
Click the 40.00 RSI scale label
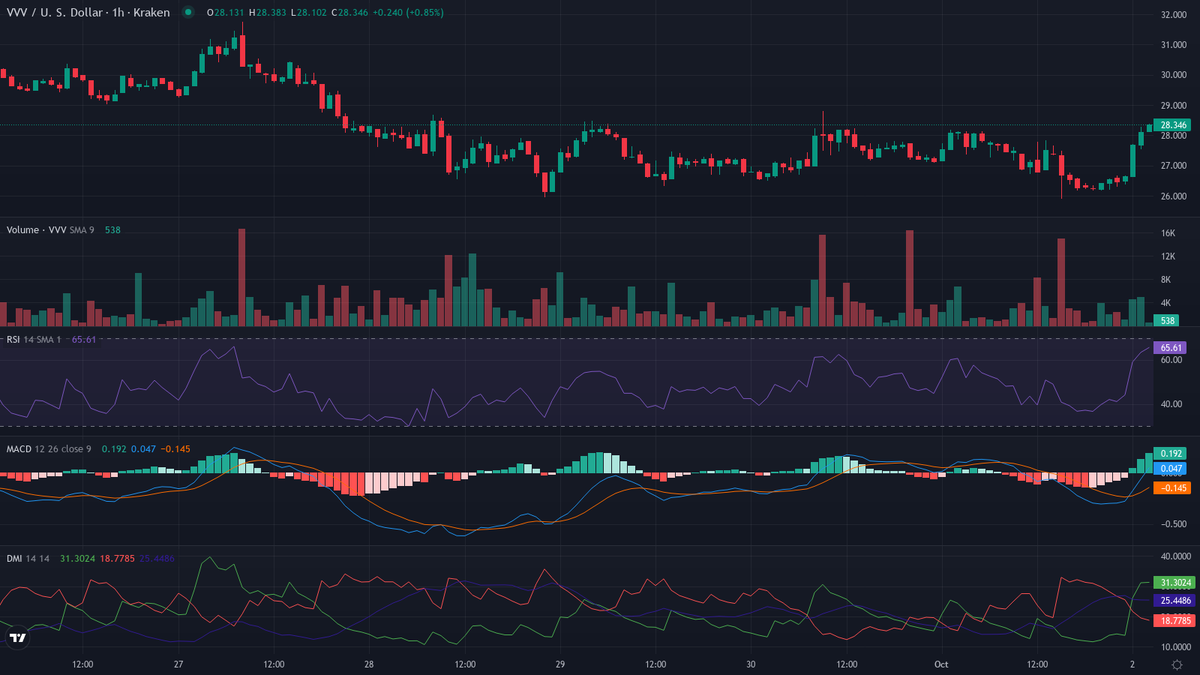[1170, 405]
